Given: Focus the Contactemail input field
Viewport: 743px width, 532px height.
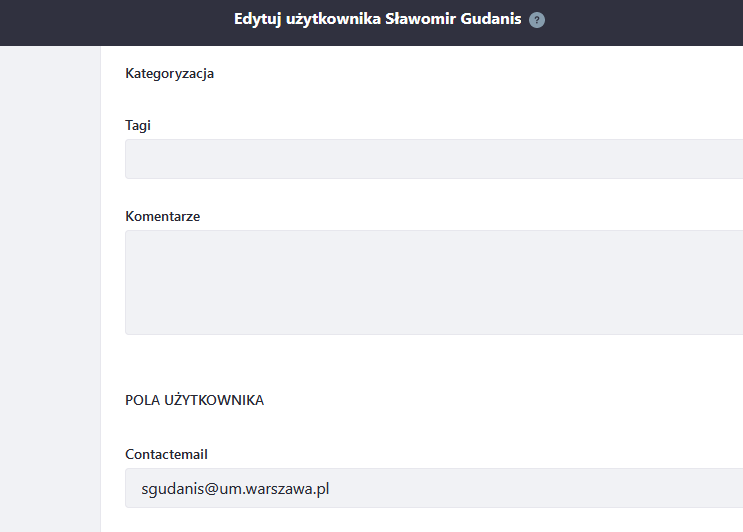Looking at the screenshot, I should pos(433,488).
